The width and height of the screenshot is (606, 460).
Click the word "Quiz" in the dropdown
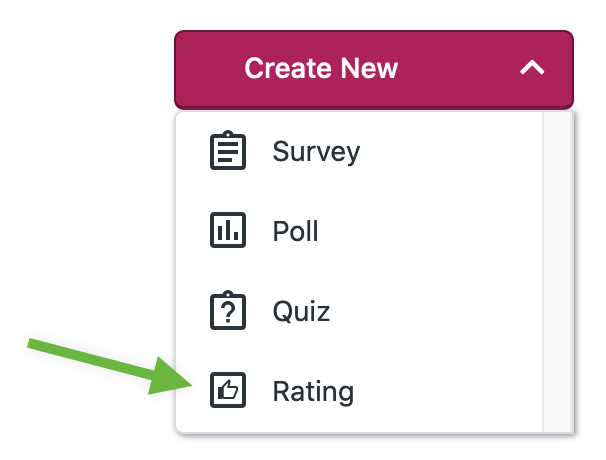point(301,311)
